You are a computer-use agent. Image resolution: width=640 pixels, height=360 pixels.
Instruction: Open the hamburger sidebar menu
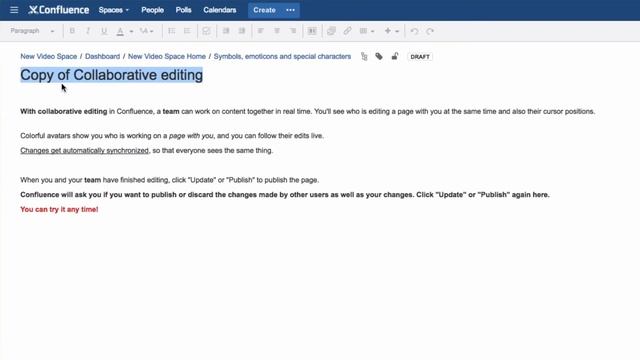point(14,10)
